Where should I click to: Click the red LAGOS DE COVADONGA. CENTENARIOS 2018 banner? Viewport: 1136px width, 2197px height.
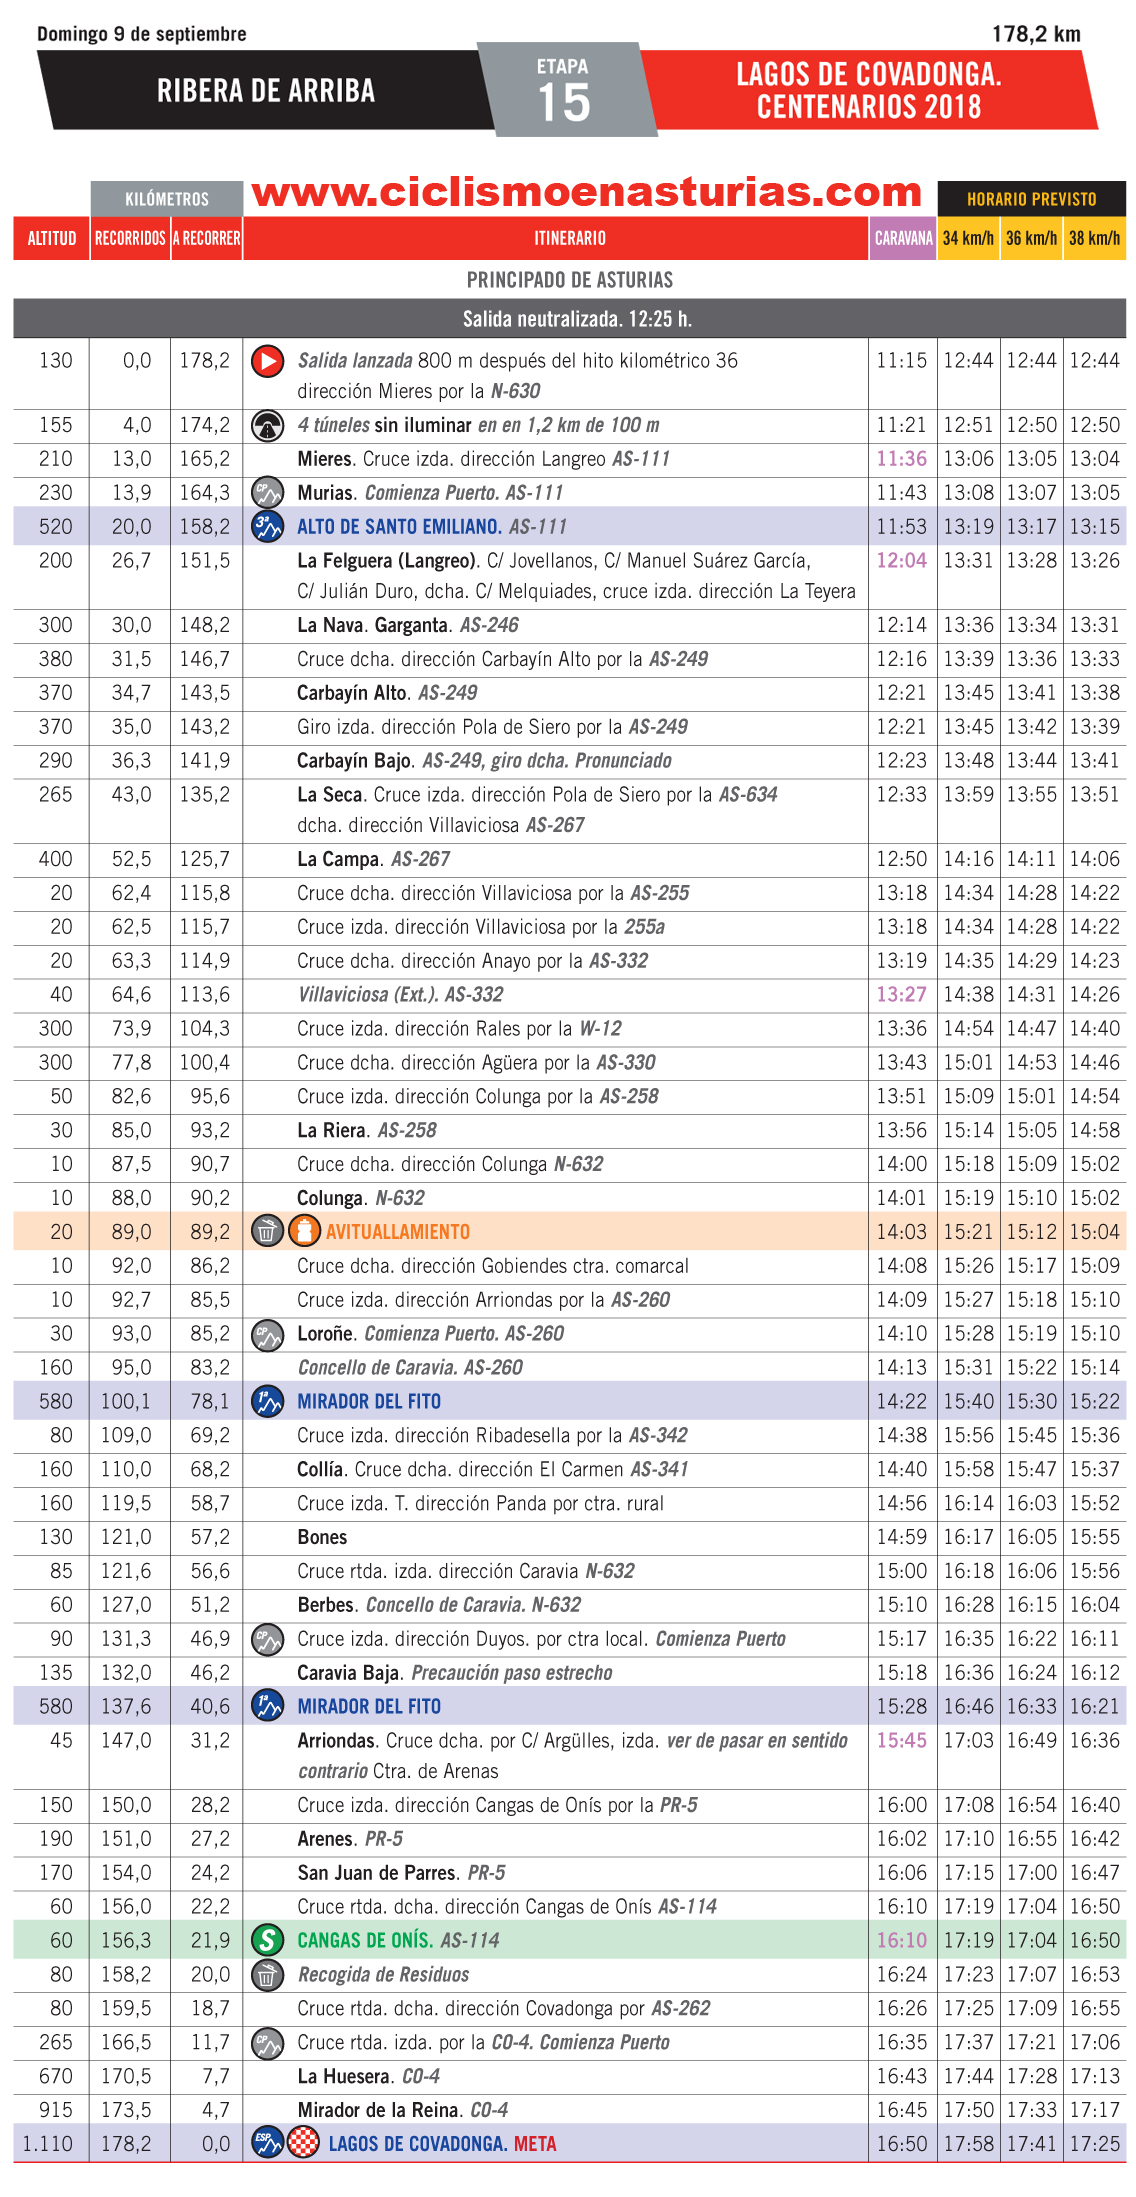pos(869,91)
